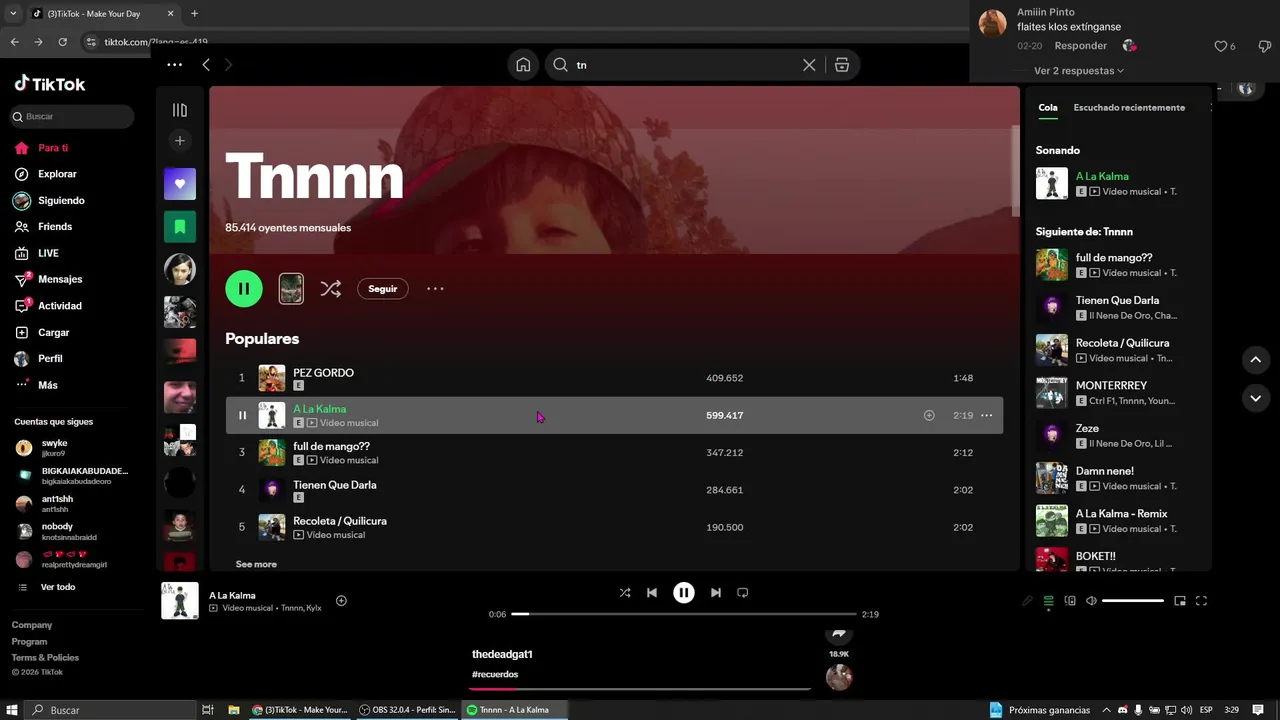Go to previous TikTok video up chevron
1280x720 pixels.
1256,360
